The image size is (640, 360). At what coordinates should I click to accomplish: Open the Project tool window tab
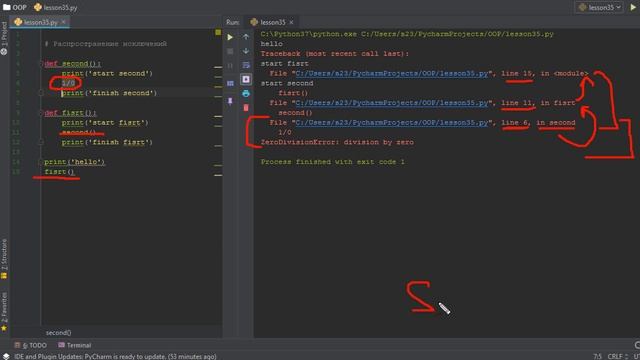pyautogui.click(x=4, y=38)
